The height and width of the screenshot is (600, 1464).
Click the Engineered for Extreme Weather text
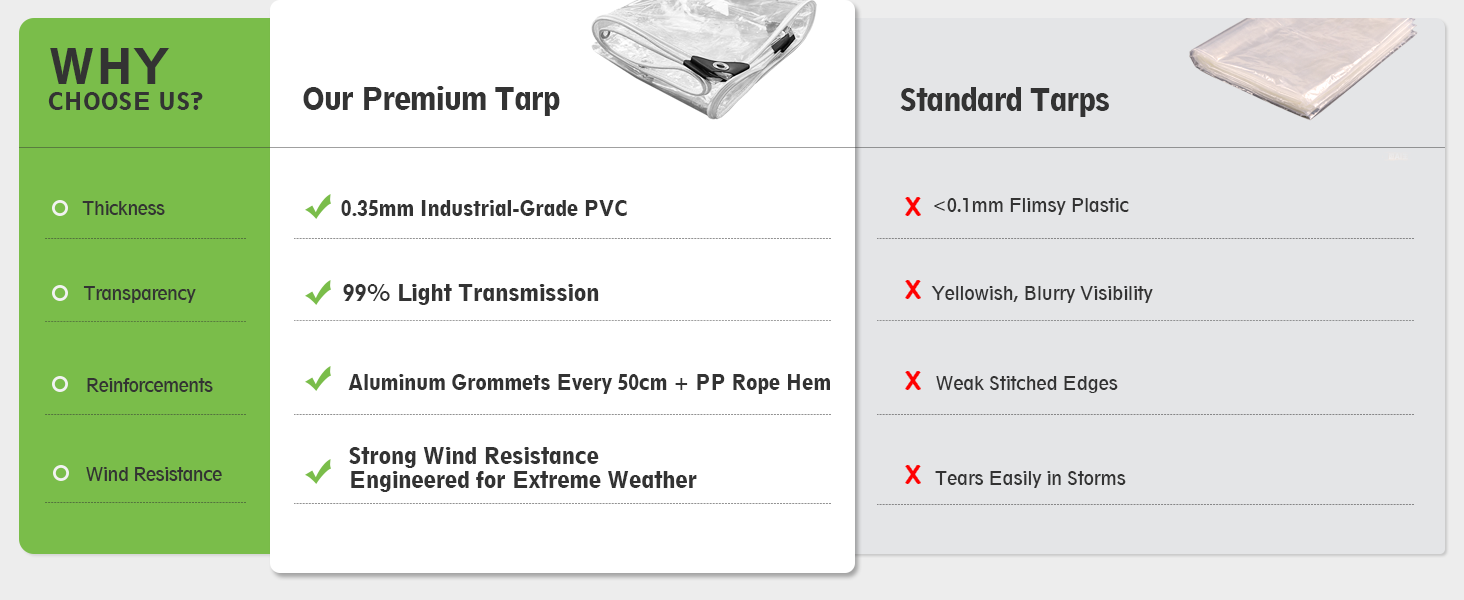[x=523, y=480]
